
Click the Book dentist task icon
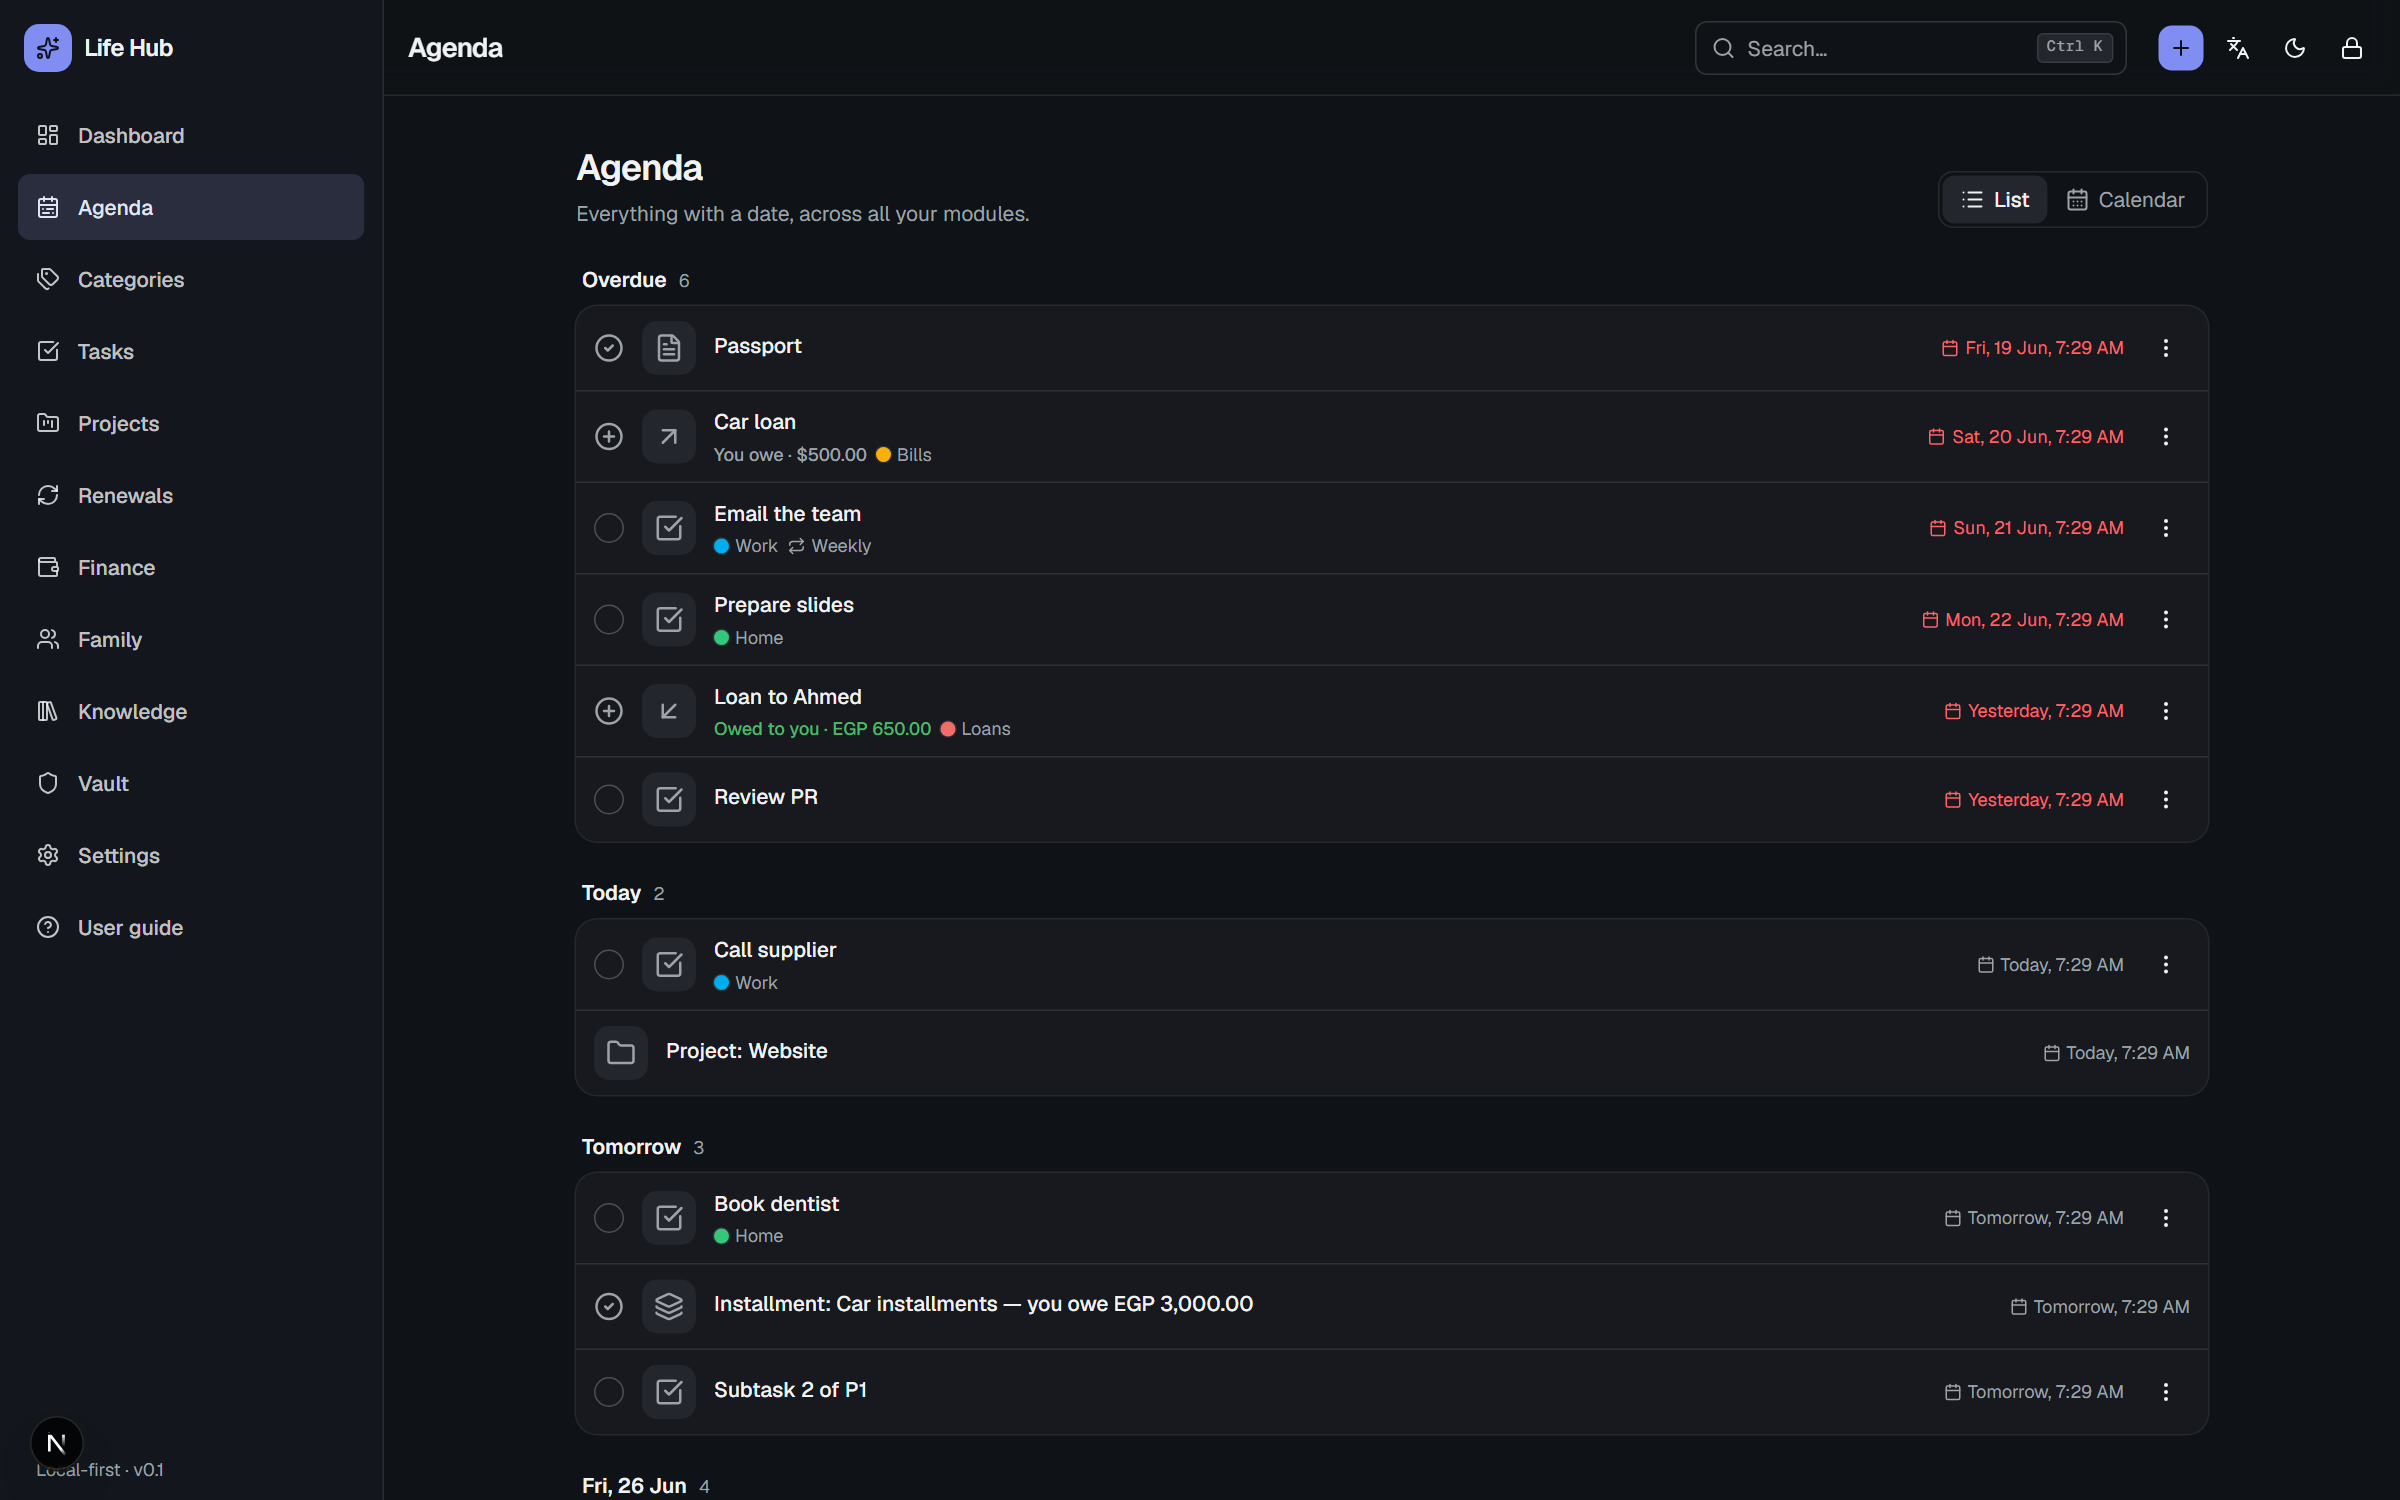[x=669, y=1218]
